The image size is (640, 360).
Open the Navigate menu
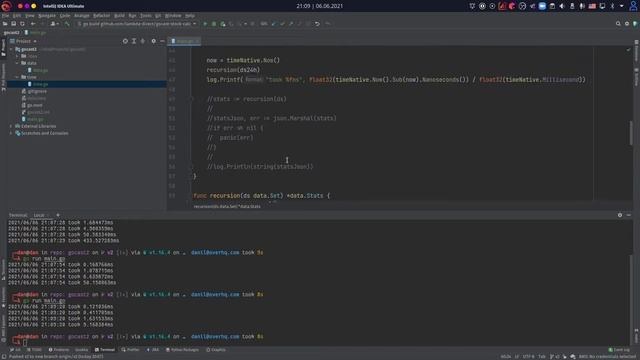[x=47, y=16]
